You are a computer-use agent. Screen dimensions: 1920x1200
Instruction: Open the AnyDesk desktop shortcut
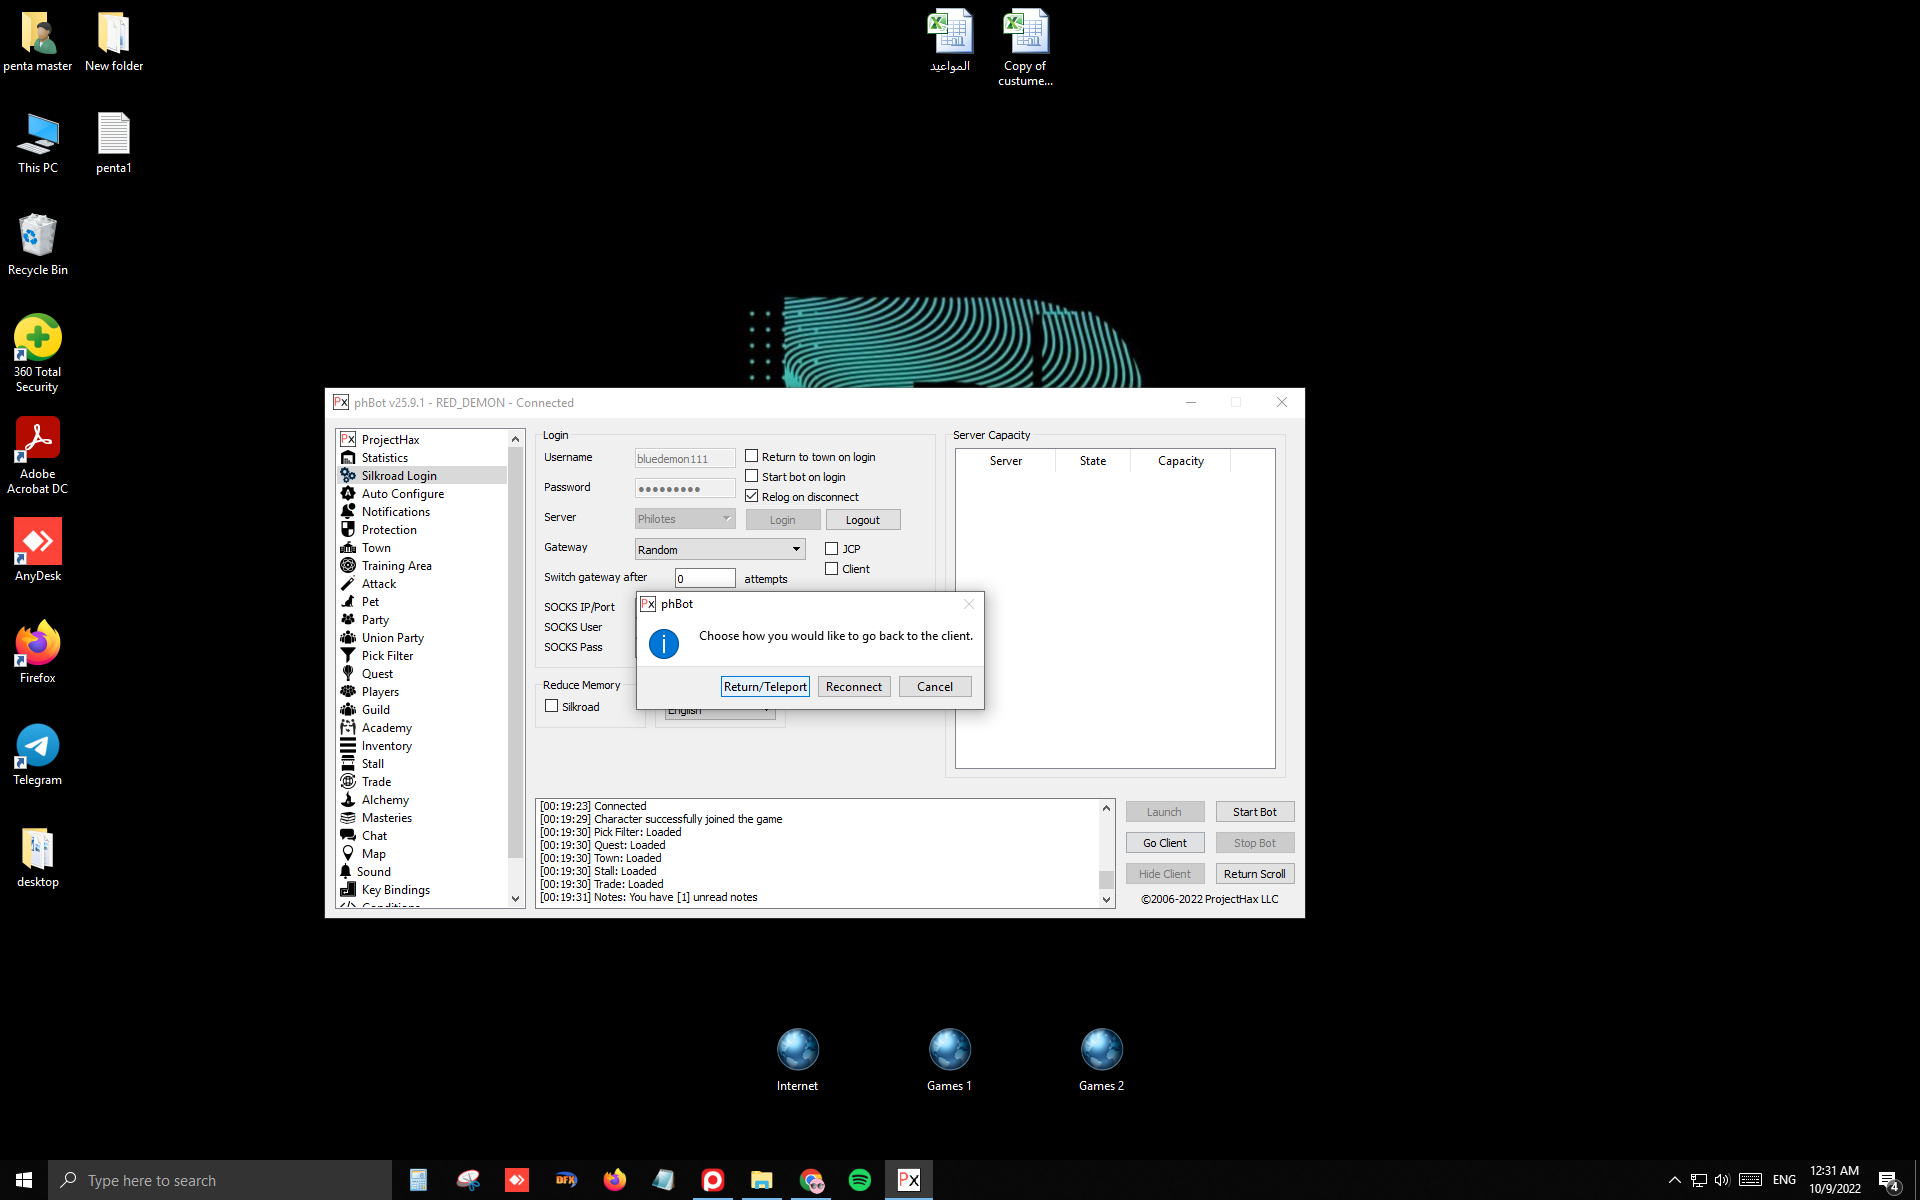pyautogui.click(x=38, y=541)
